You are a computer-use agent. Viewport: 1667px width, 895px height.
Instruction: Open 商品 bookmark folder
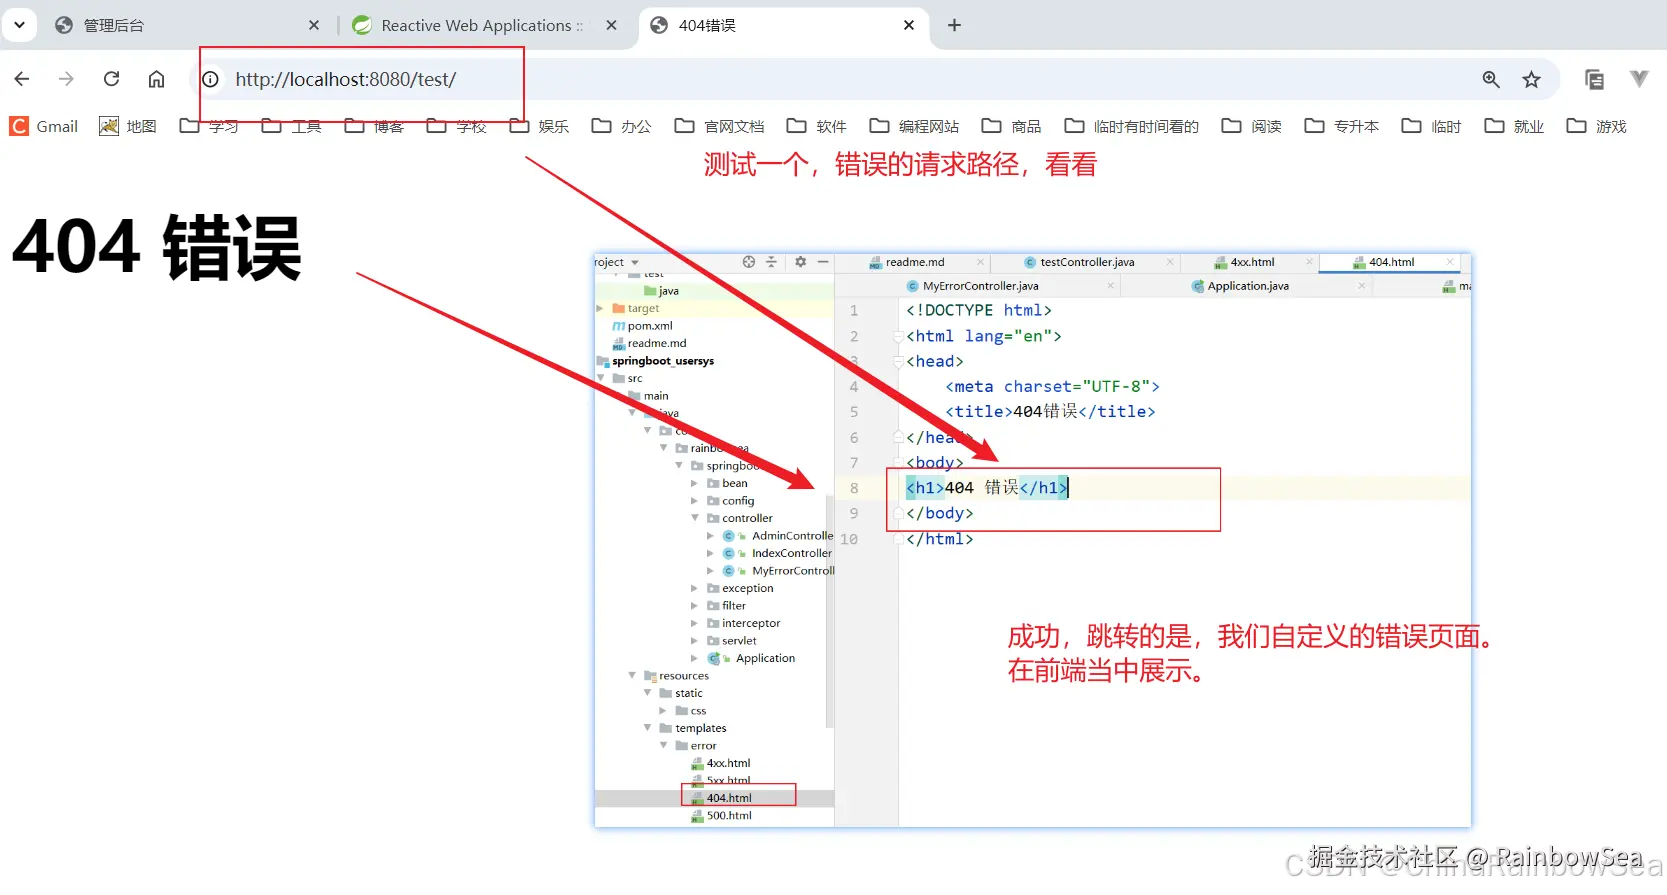pyautogui.click(x=1012, y=126)
